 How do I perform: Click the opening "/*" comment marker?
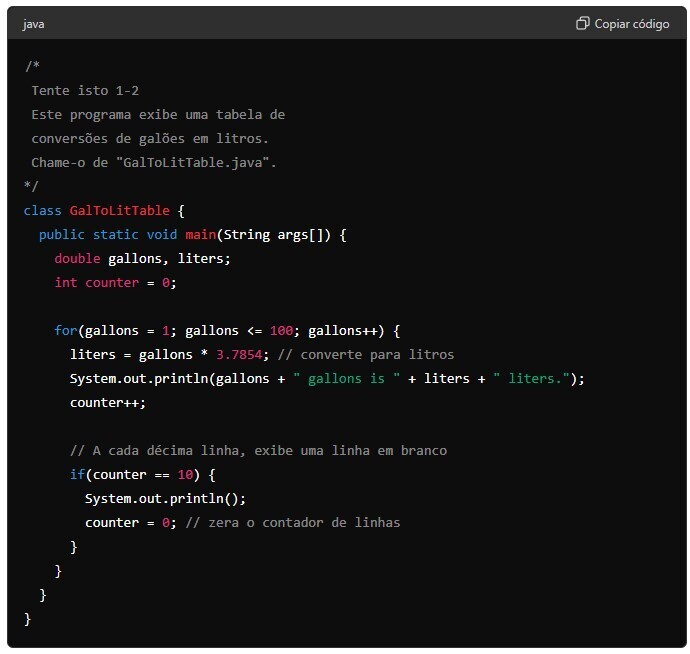tap(32, 66)
